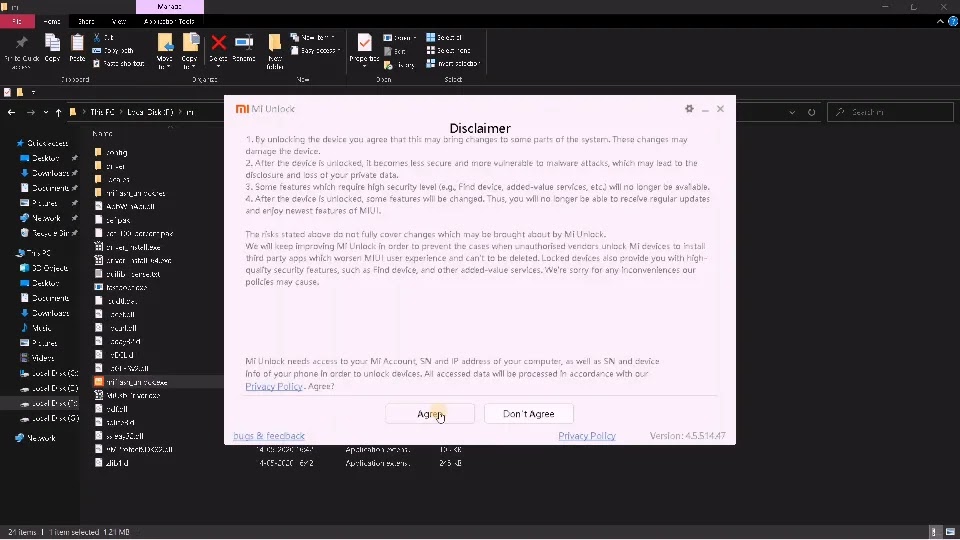Select the config folder in file list
960x540 pixels.
click(111, 152)
